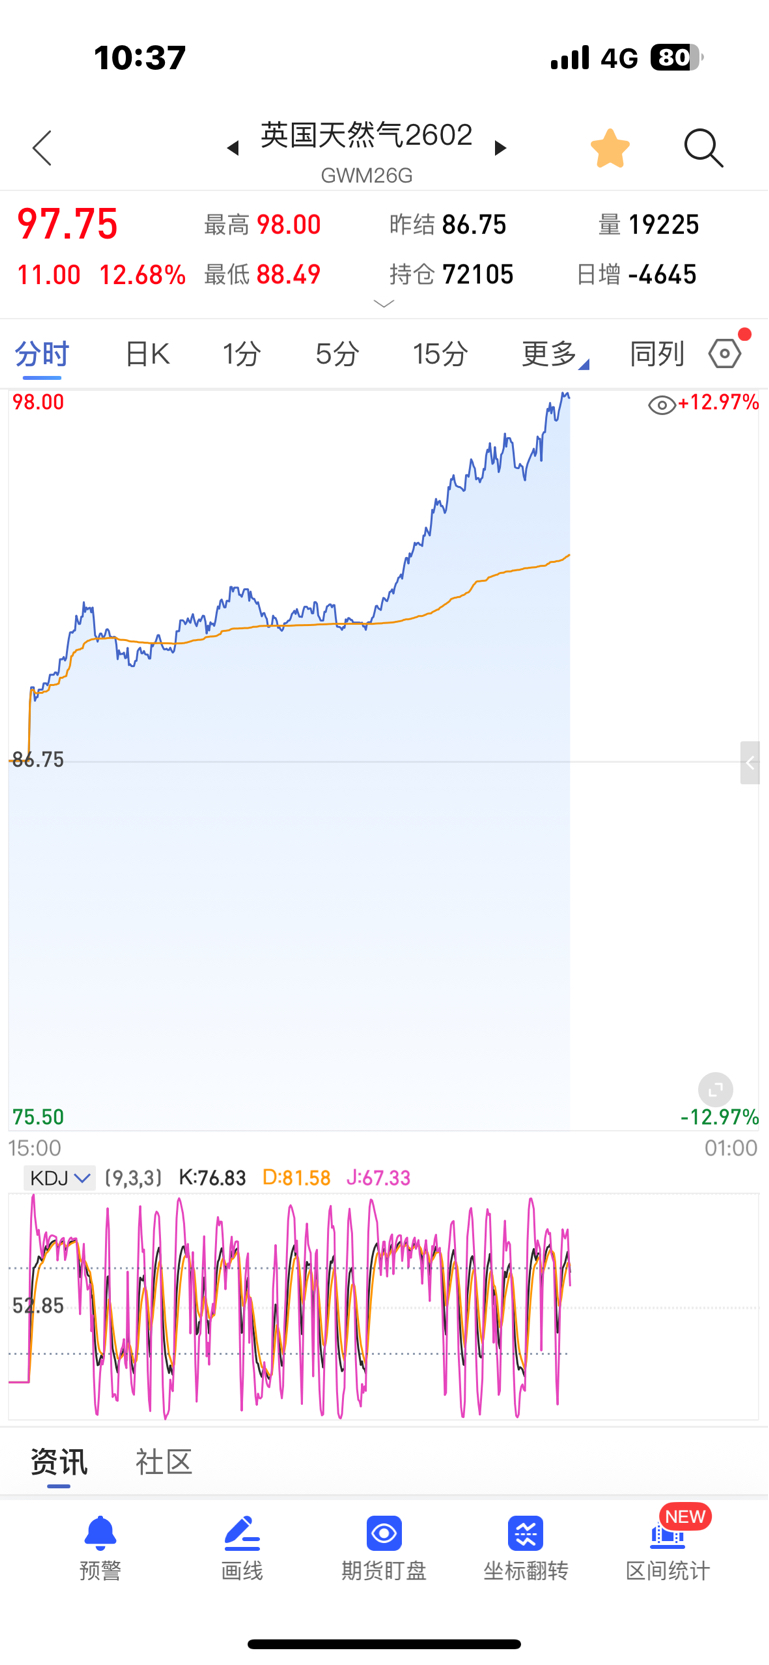Viewport: 769px width, 1665px height.
Task: Open the 社区 community tab
Action: click(163, 1462)
